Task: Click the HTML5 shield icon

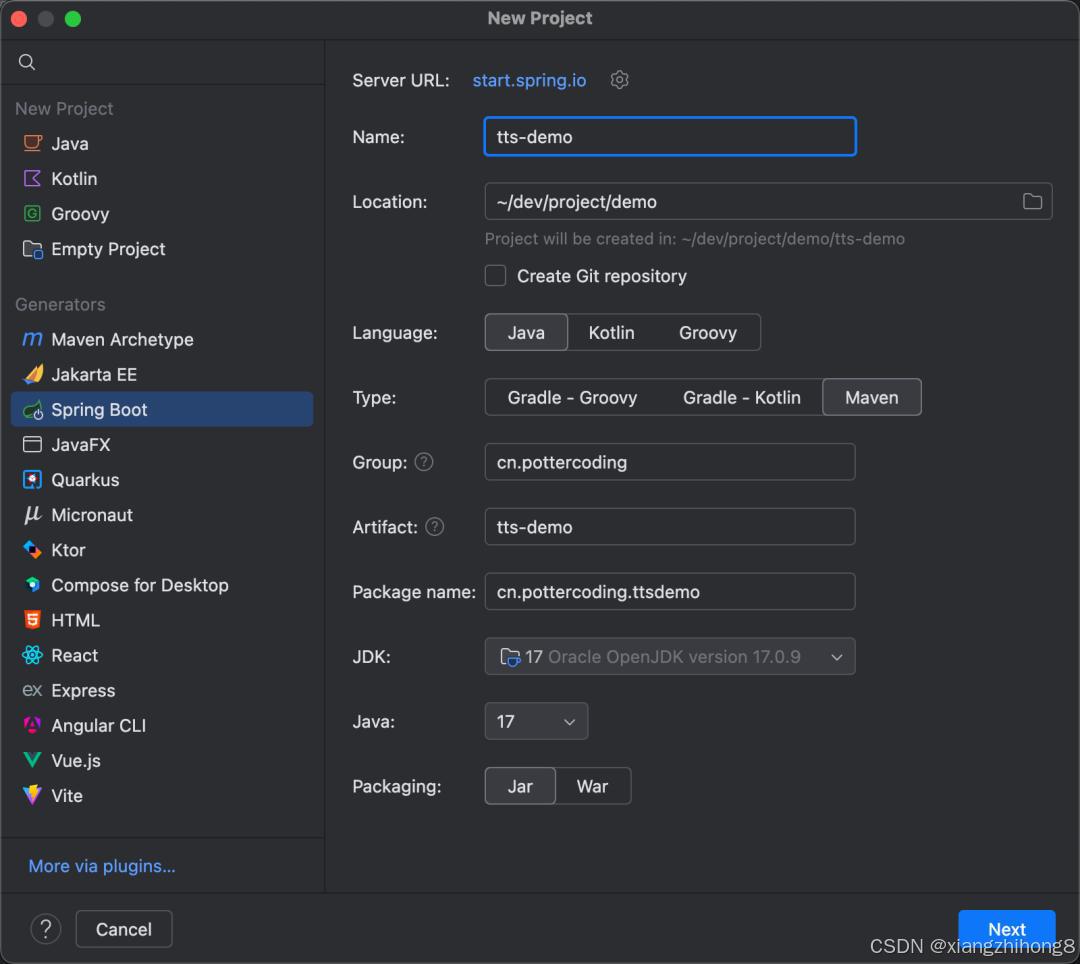Action: tap(32, 620)
